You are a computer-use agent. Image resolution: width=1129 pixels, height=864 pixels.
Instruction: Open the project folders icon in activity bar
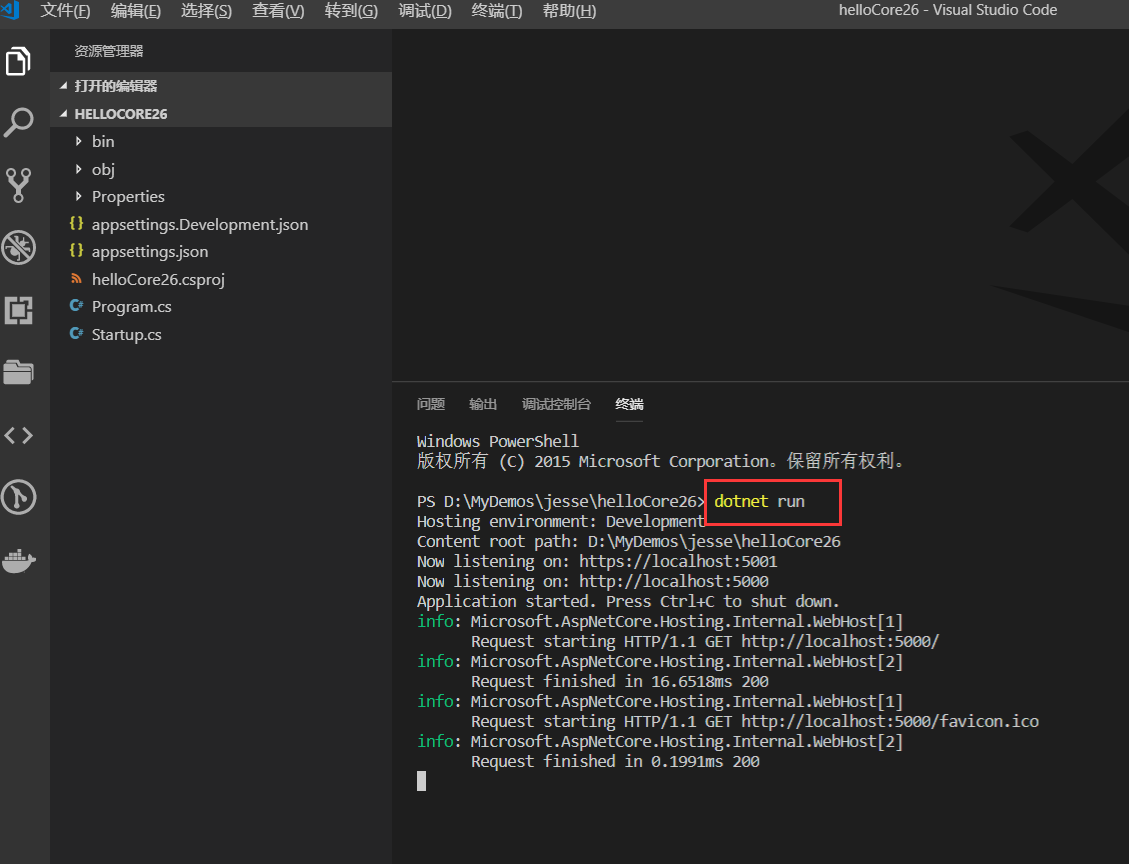click(x=19, y=372)
